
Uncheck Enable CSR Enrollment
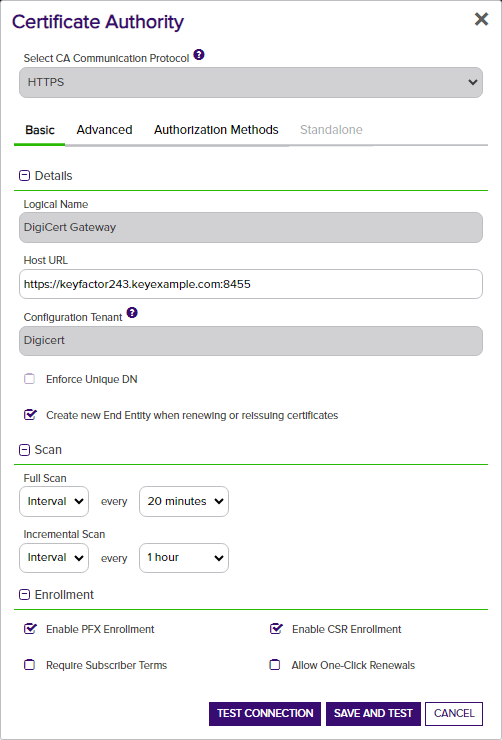[x=276, y=629]
